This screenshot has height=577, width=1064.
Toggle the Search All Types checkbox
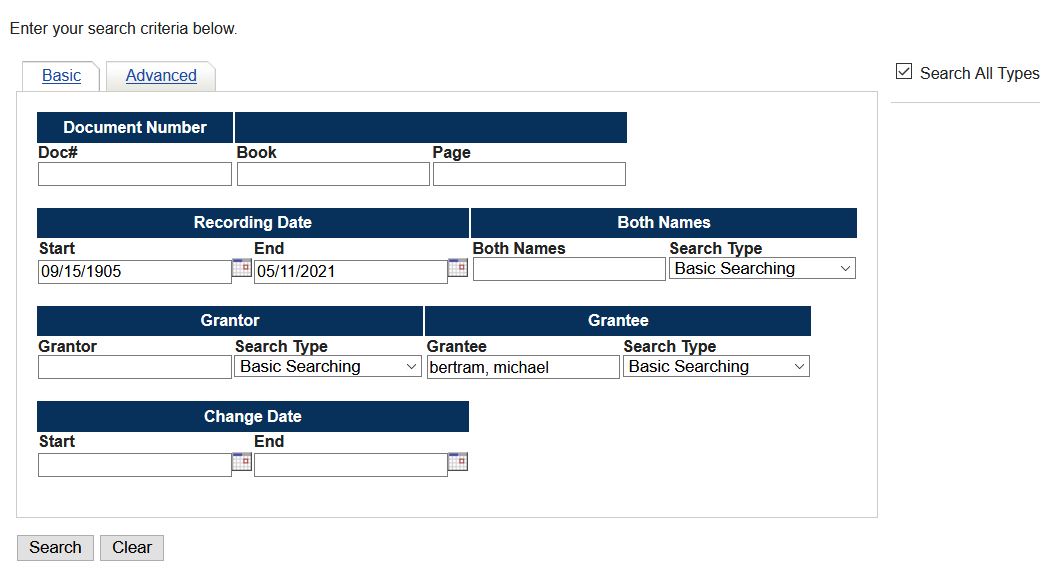[x=904, y=71]
